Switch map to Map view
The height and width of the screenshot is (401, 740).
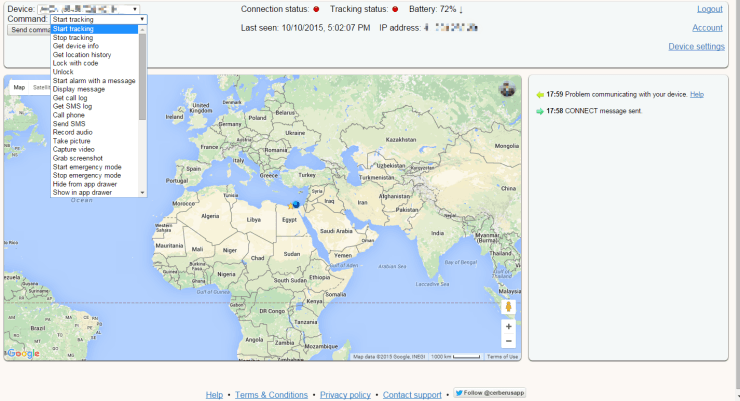click(19, 87)
